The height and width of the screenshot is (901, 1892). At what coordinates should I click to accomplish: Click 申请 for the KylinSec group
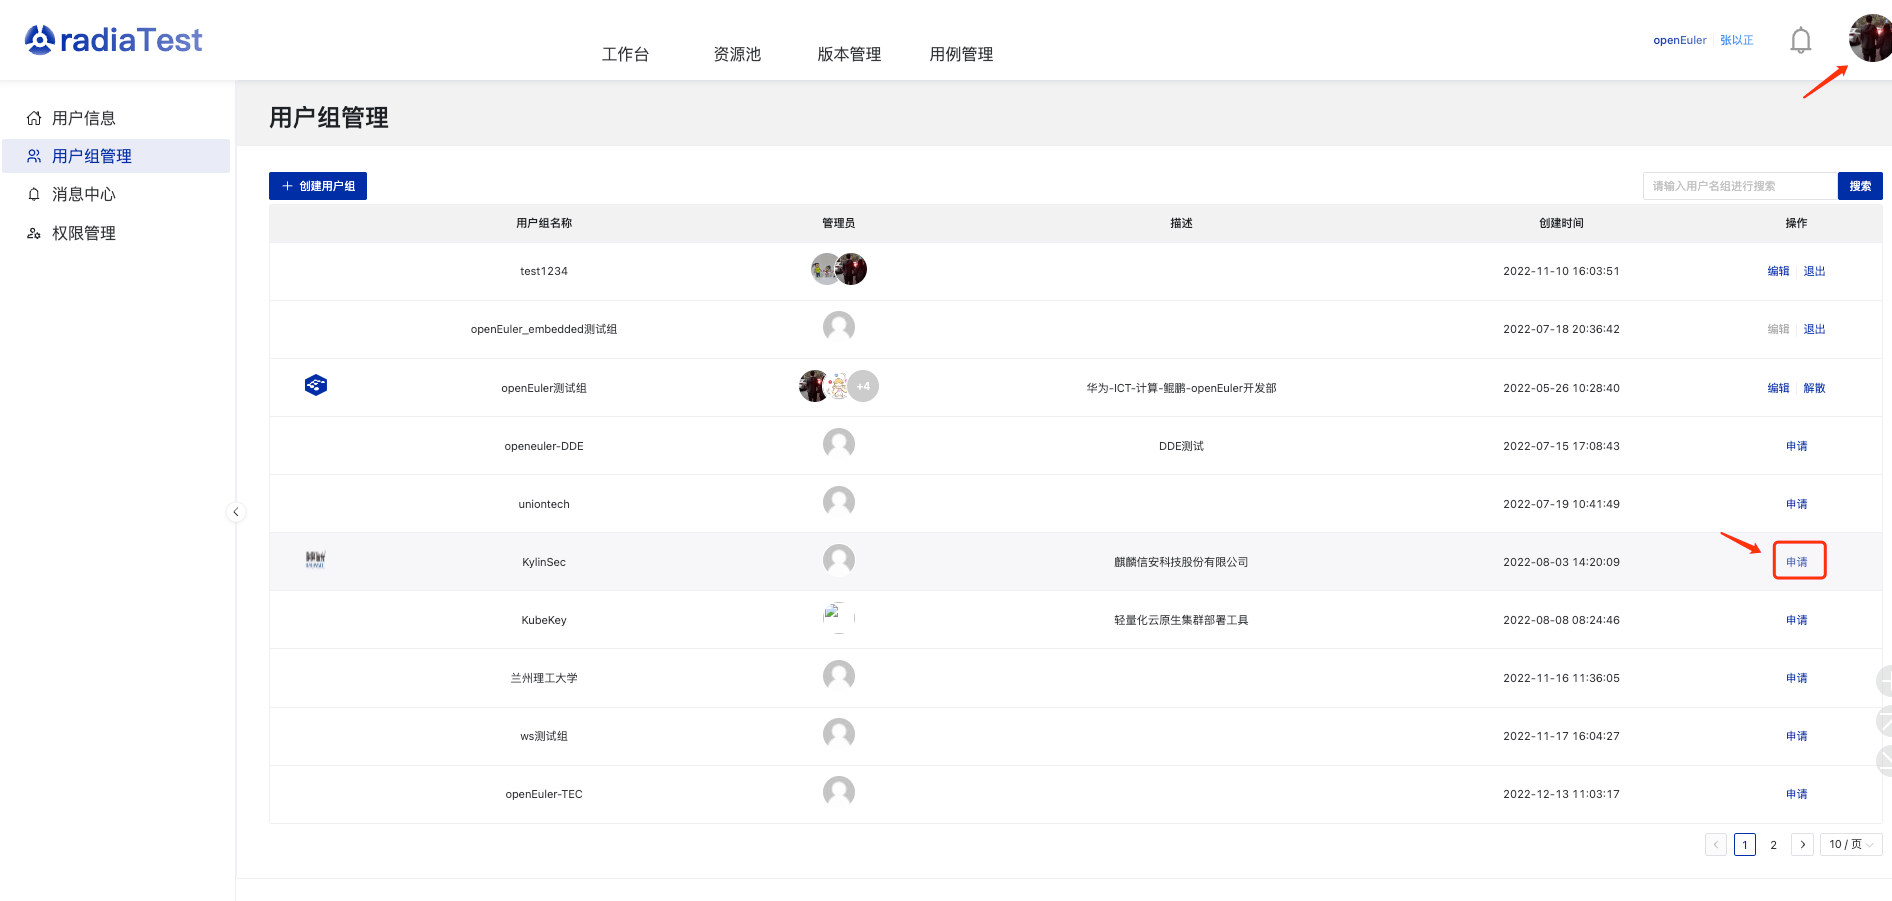pos(1797,562)
